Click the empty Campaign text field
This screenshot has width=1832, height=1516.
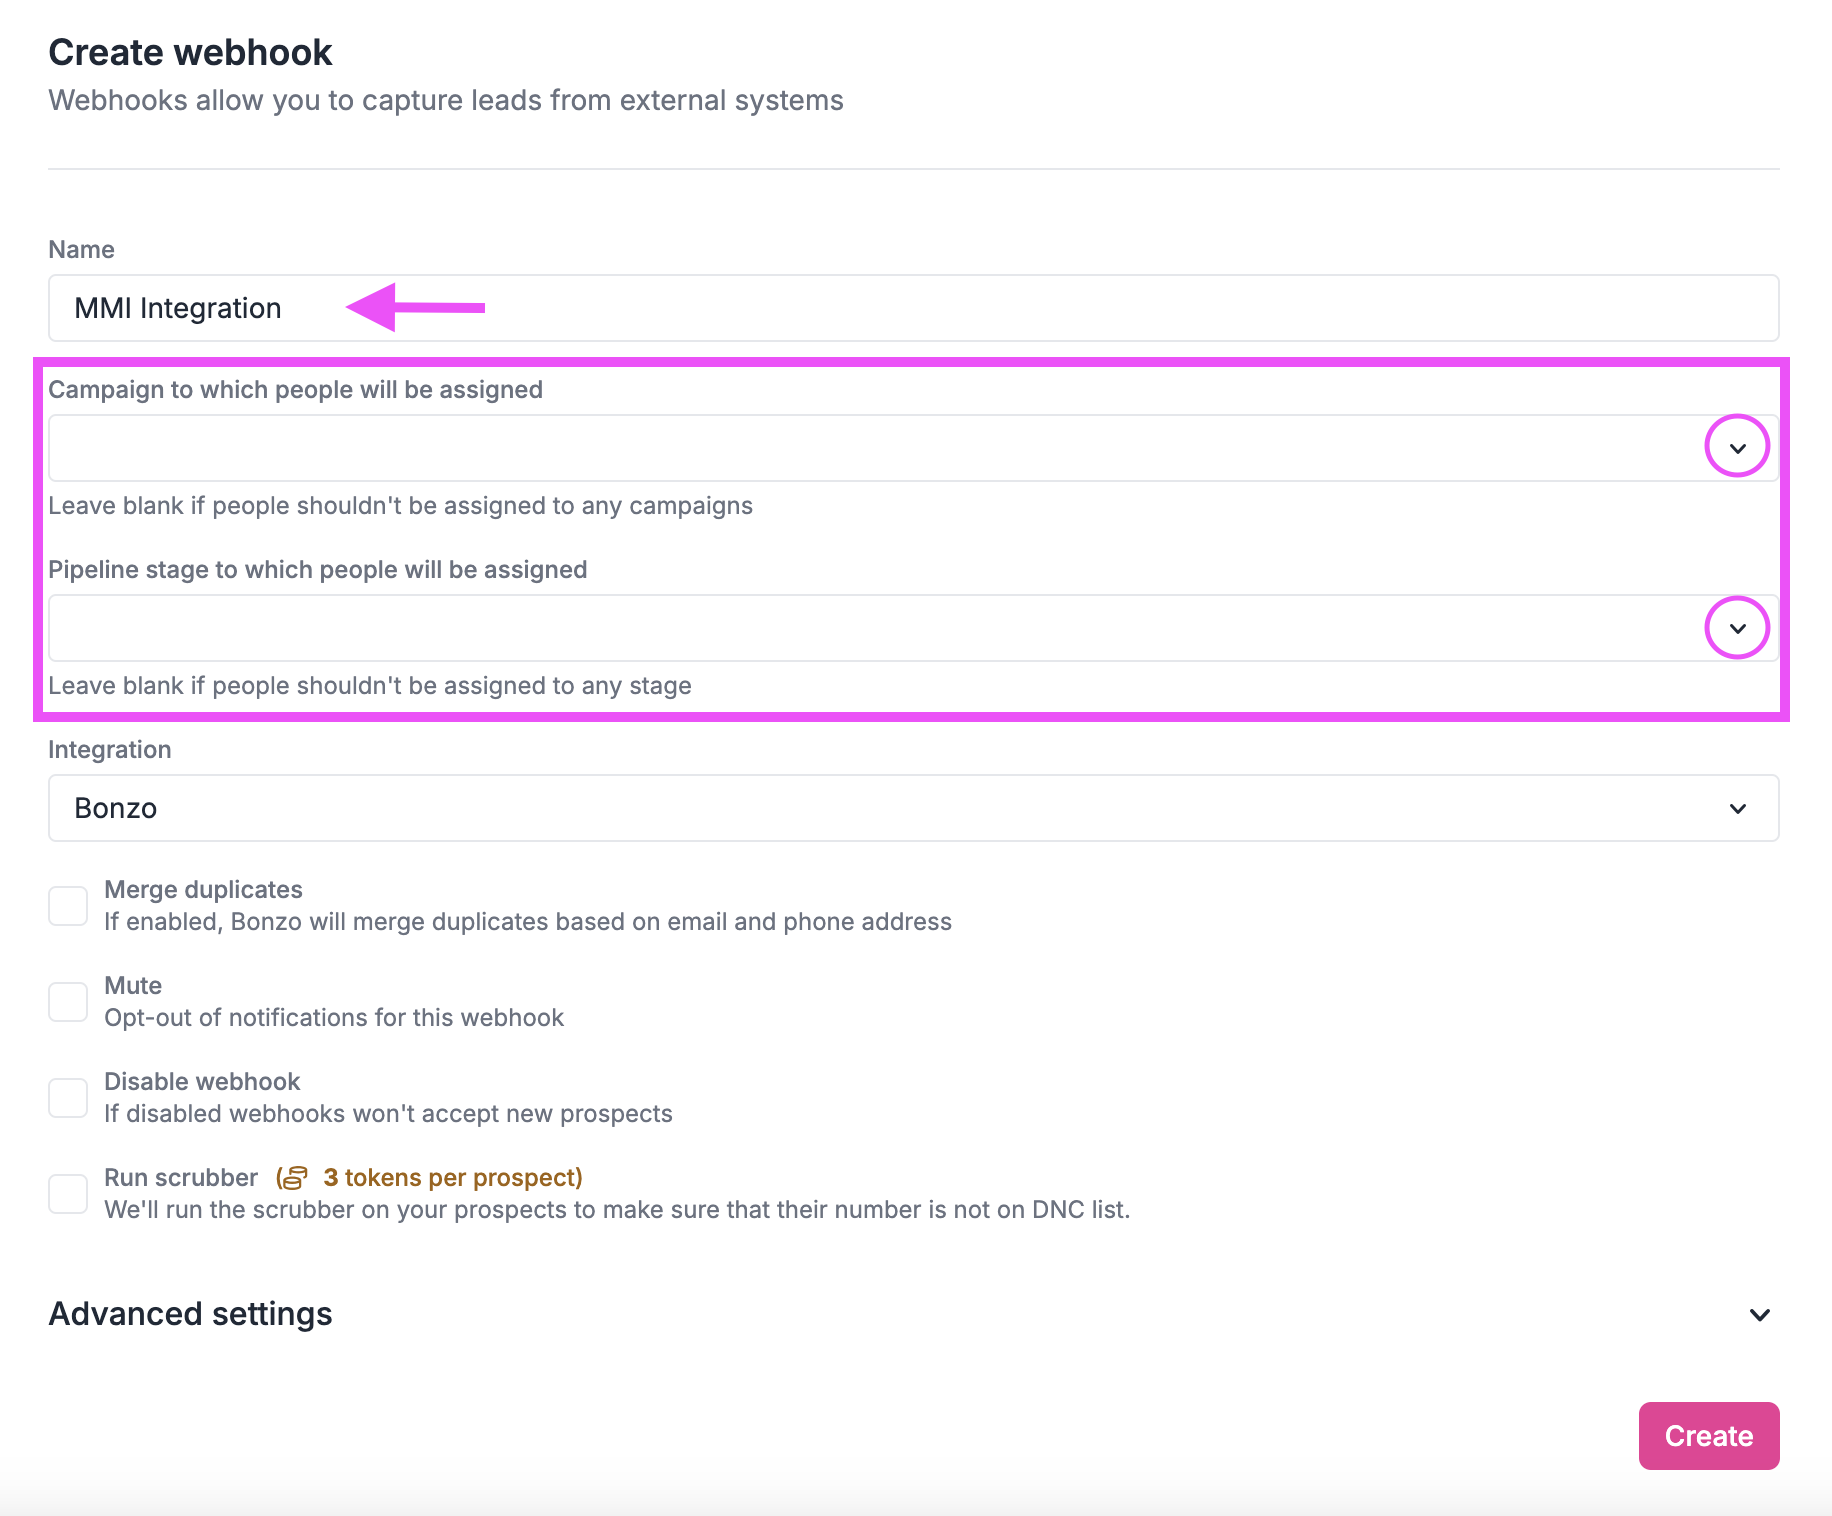pos(700,446)
